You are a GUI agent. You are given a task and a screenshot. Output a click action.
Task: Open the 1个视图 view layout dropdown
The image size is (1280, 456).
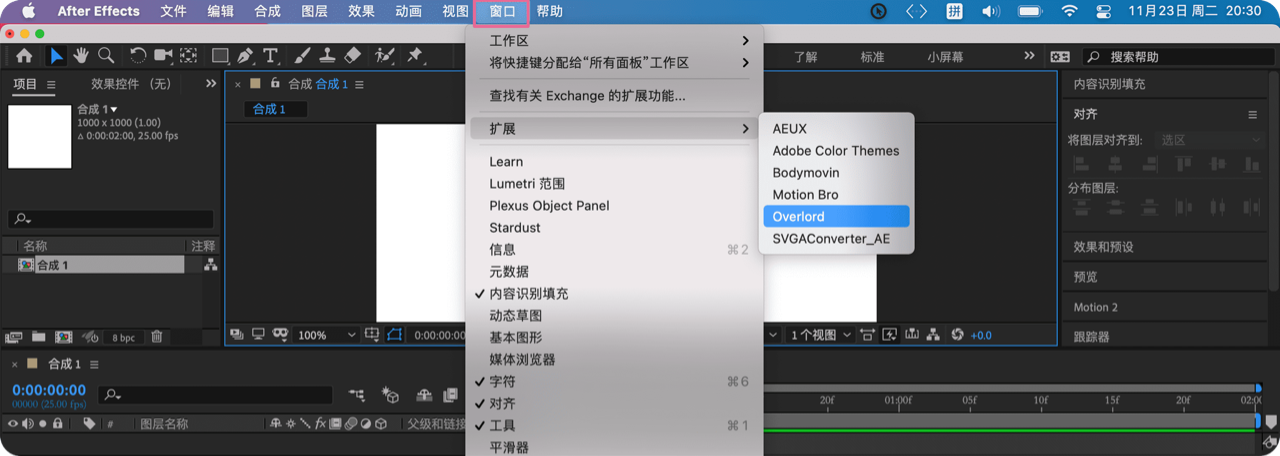click(820, 335)
